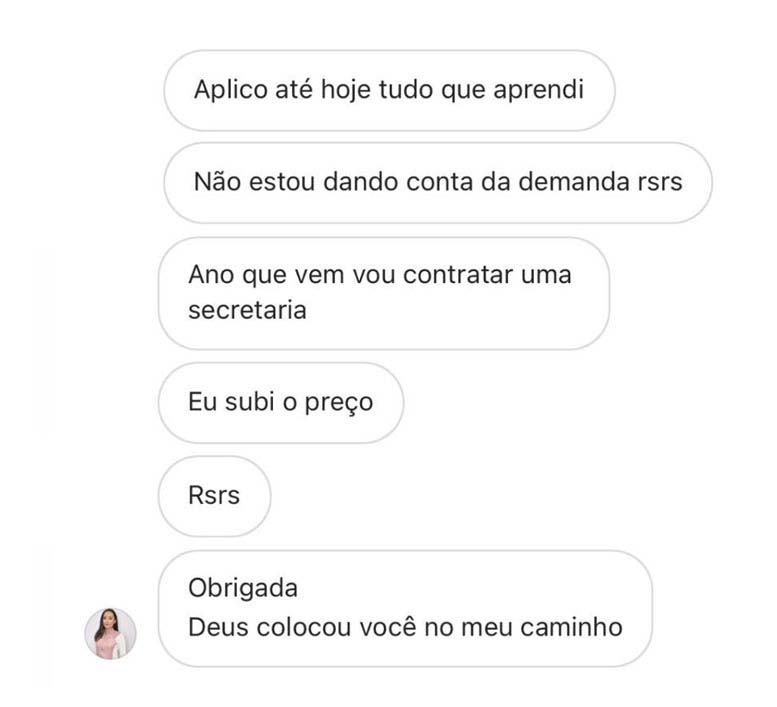Select the line 'Deus colocou você no meu caminho'
The height and width of the screenshot is (707, 777).
coord(405,627)
